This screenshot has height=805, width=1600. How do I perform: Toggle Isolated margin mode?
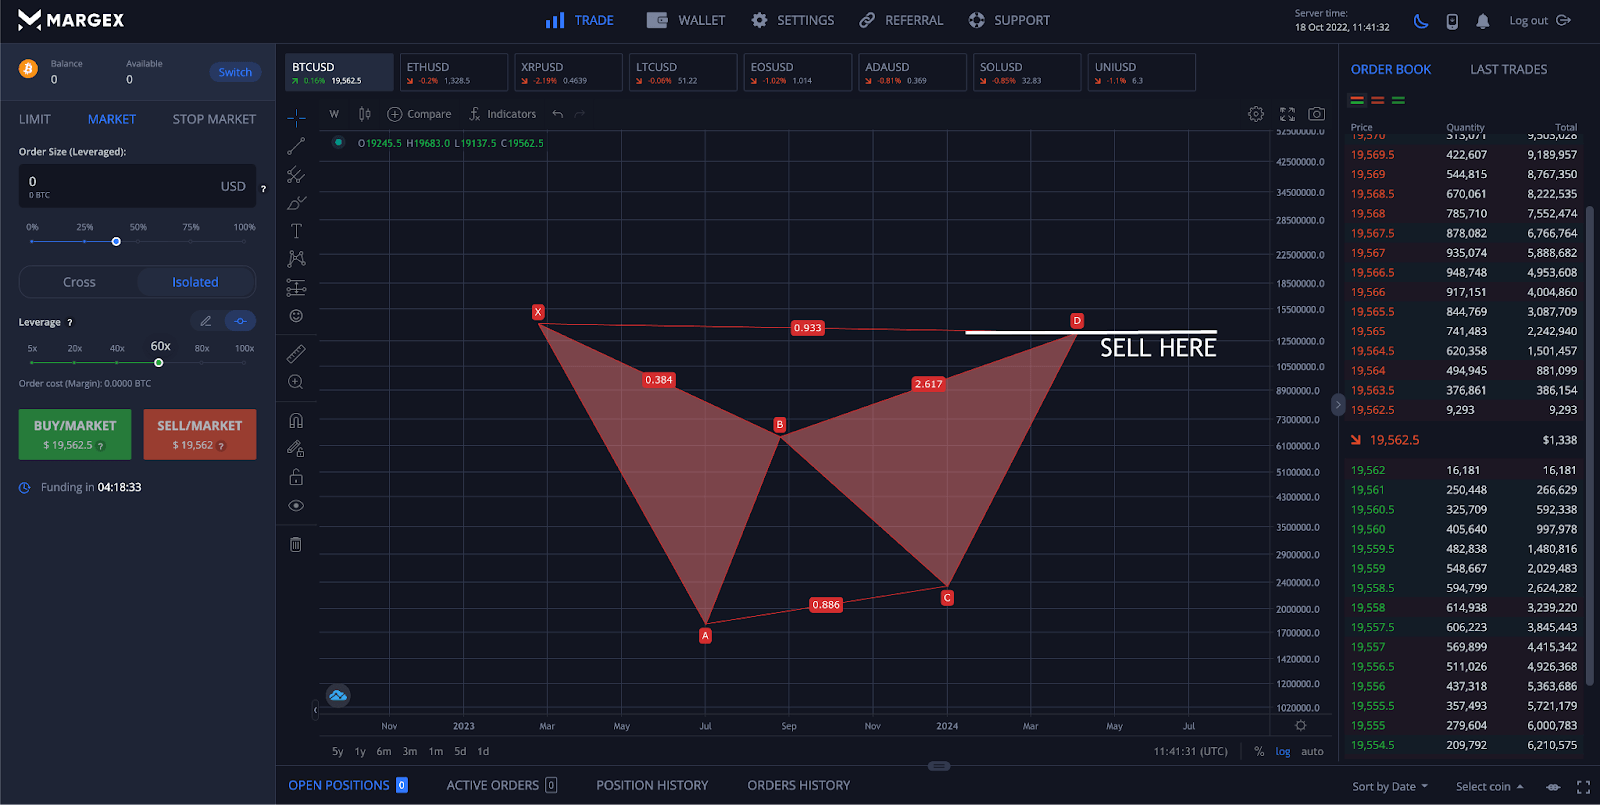[x=195, y=282]
